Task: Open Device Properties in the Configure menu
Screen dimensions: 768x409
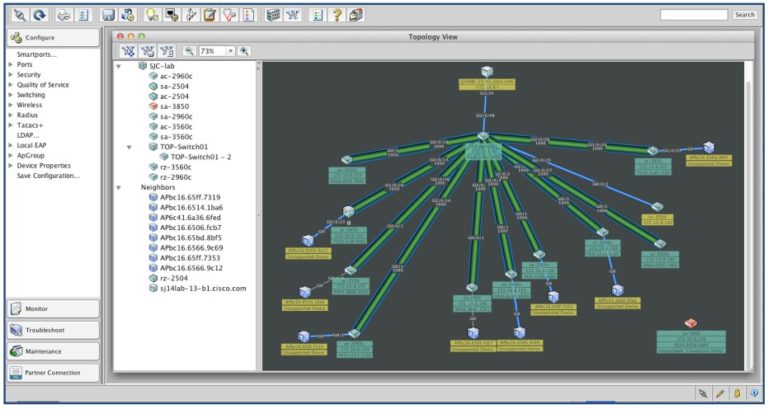Action: pos(44,166)
